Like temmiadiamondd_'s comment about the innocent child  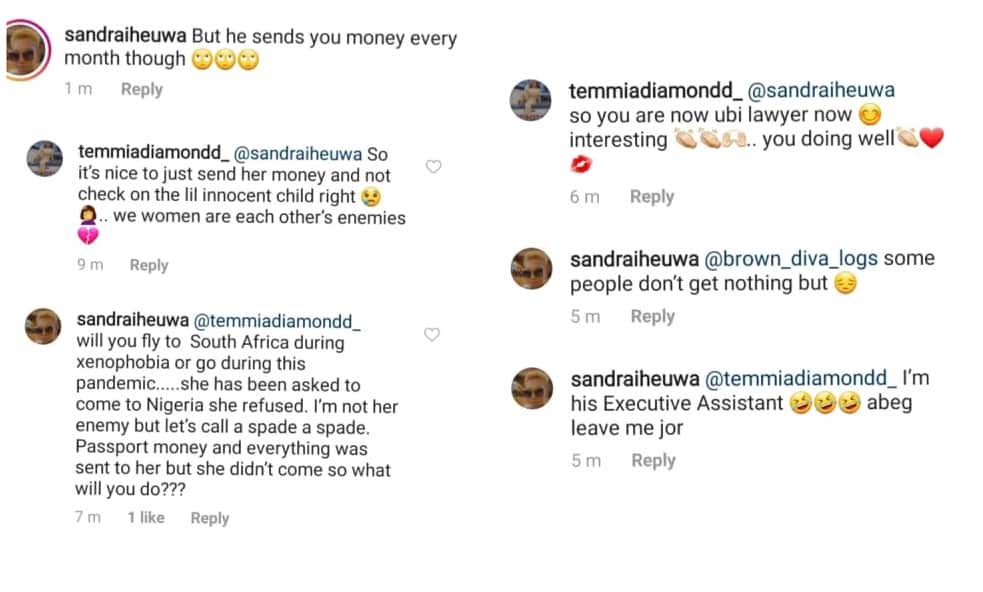pos(433,167)
